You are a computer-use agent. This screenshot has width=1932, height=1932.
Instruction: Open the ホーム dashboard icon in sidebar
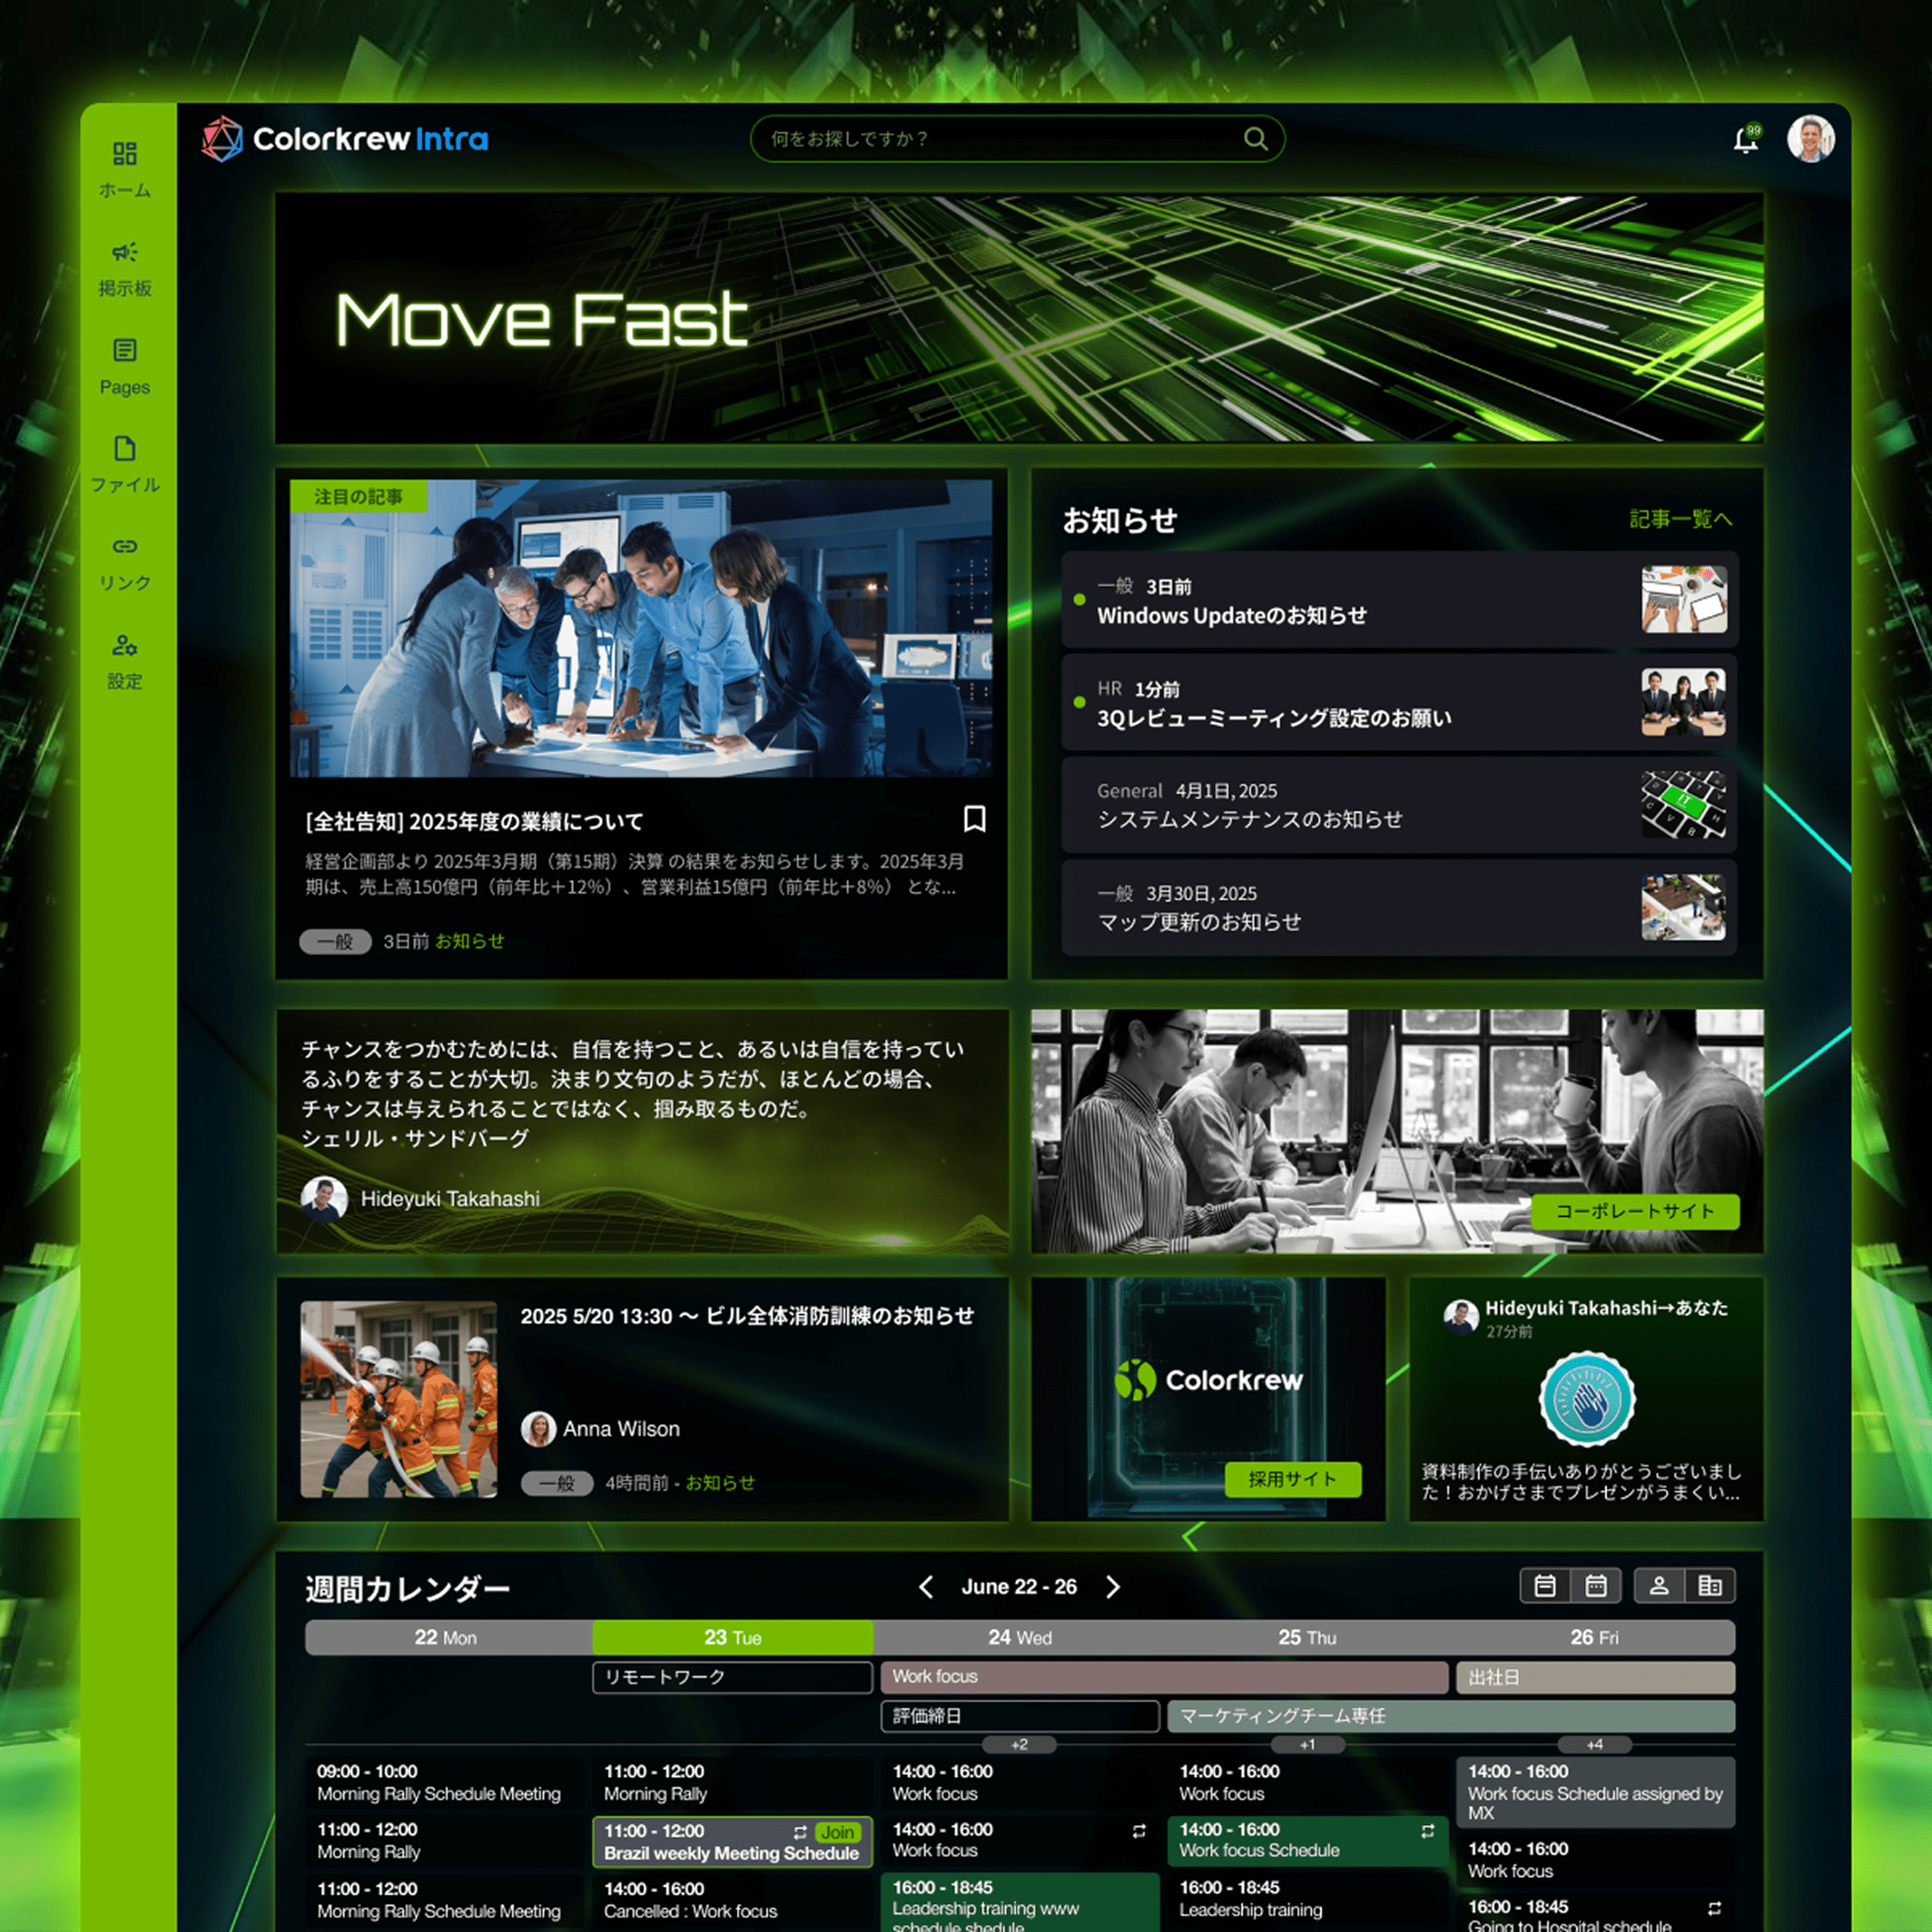click(124, 154)
